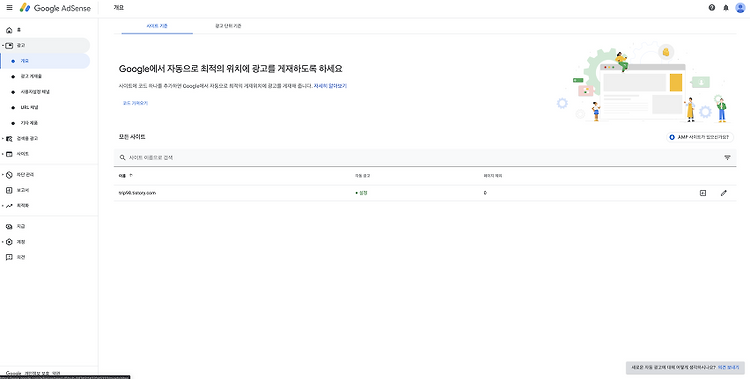Expand the 계정 section arrow
This screenshot has width=750, height=379.
[2, 242]
